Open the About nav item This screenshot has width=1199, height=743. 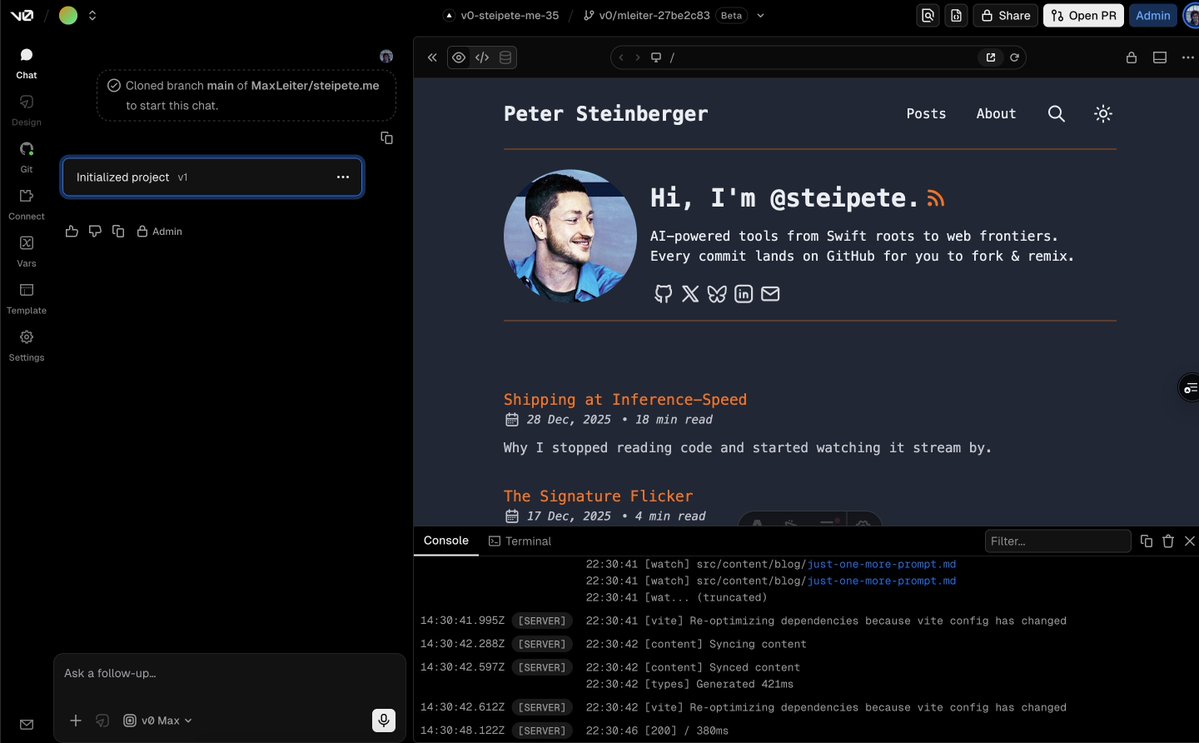pos(996,114)
